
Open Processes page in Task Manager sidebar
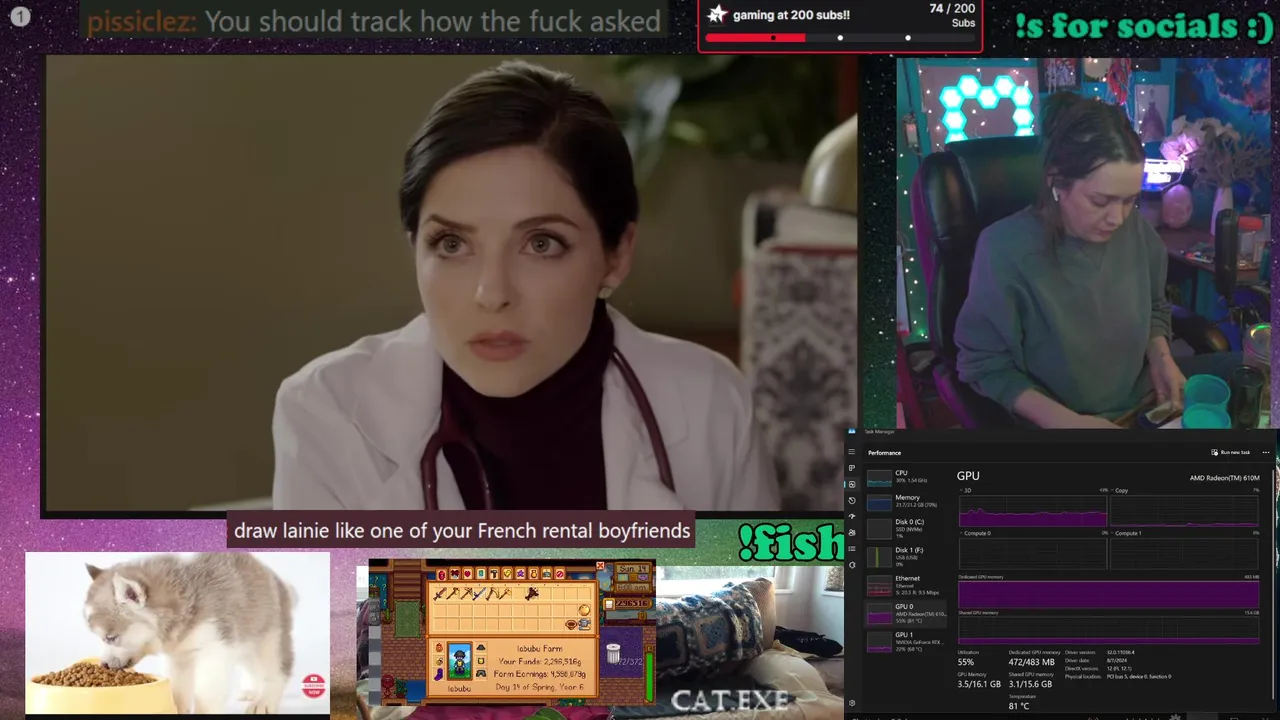tap(852, 468)
